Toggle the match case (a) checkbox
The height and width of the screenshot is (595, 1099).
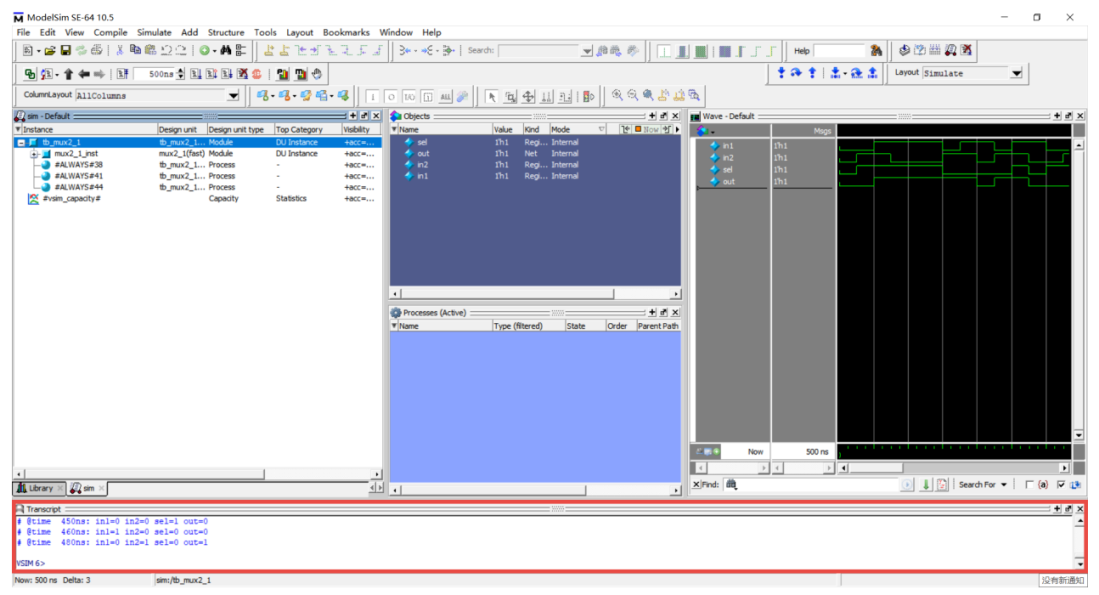pyautogui.click(x=1029, y=484)
